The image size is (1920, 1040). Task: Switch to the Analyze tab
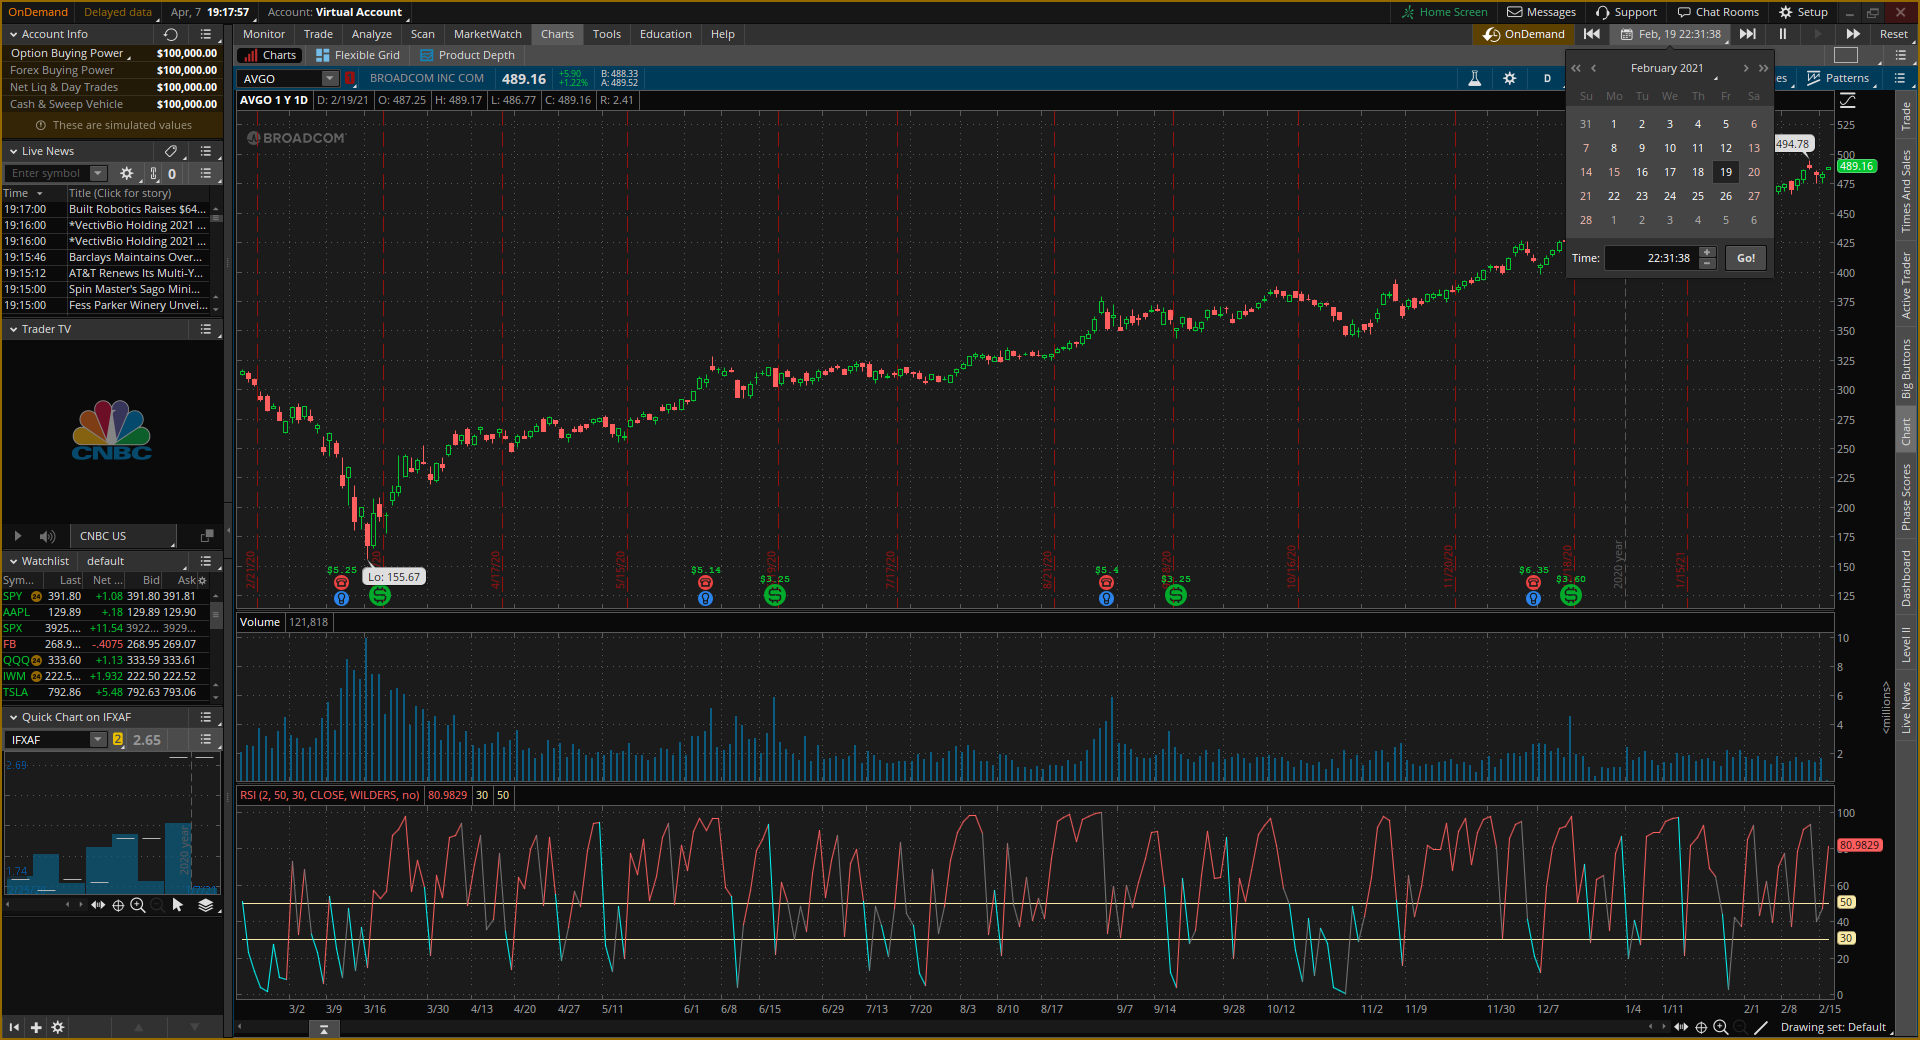pos(372,34)
